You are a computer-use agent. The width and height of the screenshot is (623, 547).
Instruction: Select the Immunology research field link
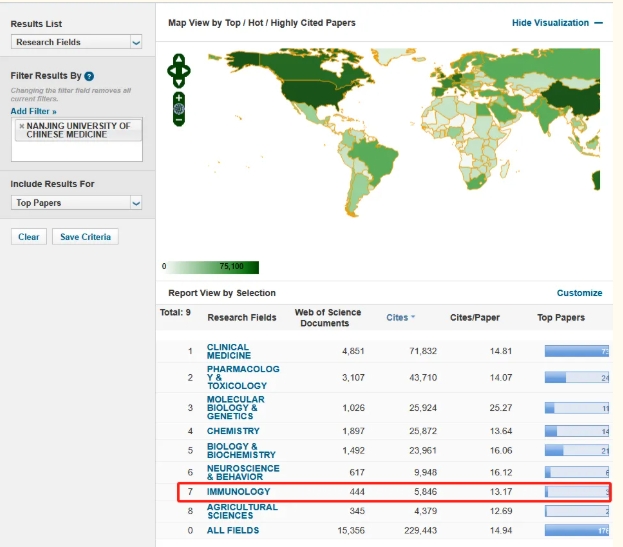coord(238,492)
